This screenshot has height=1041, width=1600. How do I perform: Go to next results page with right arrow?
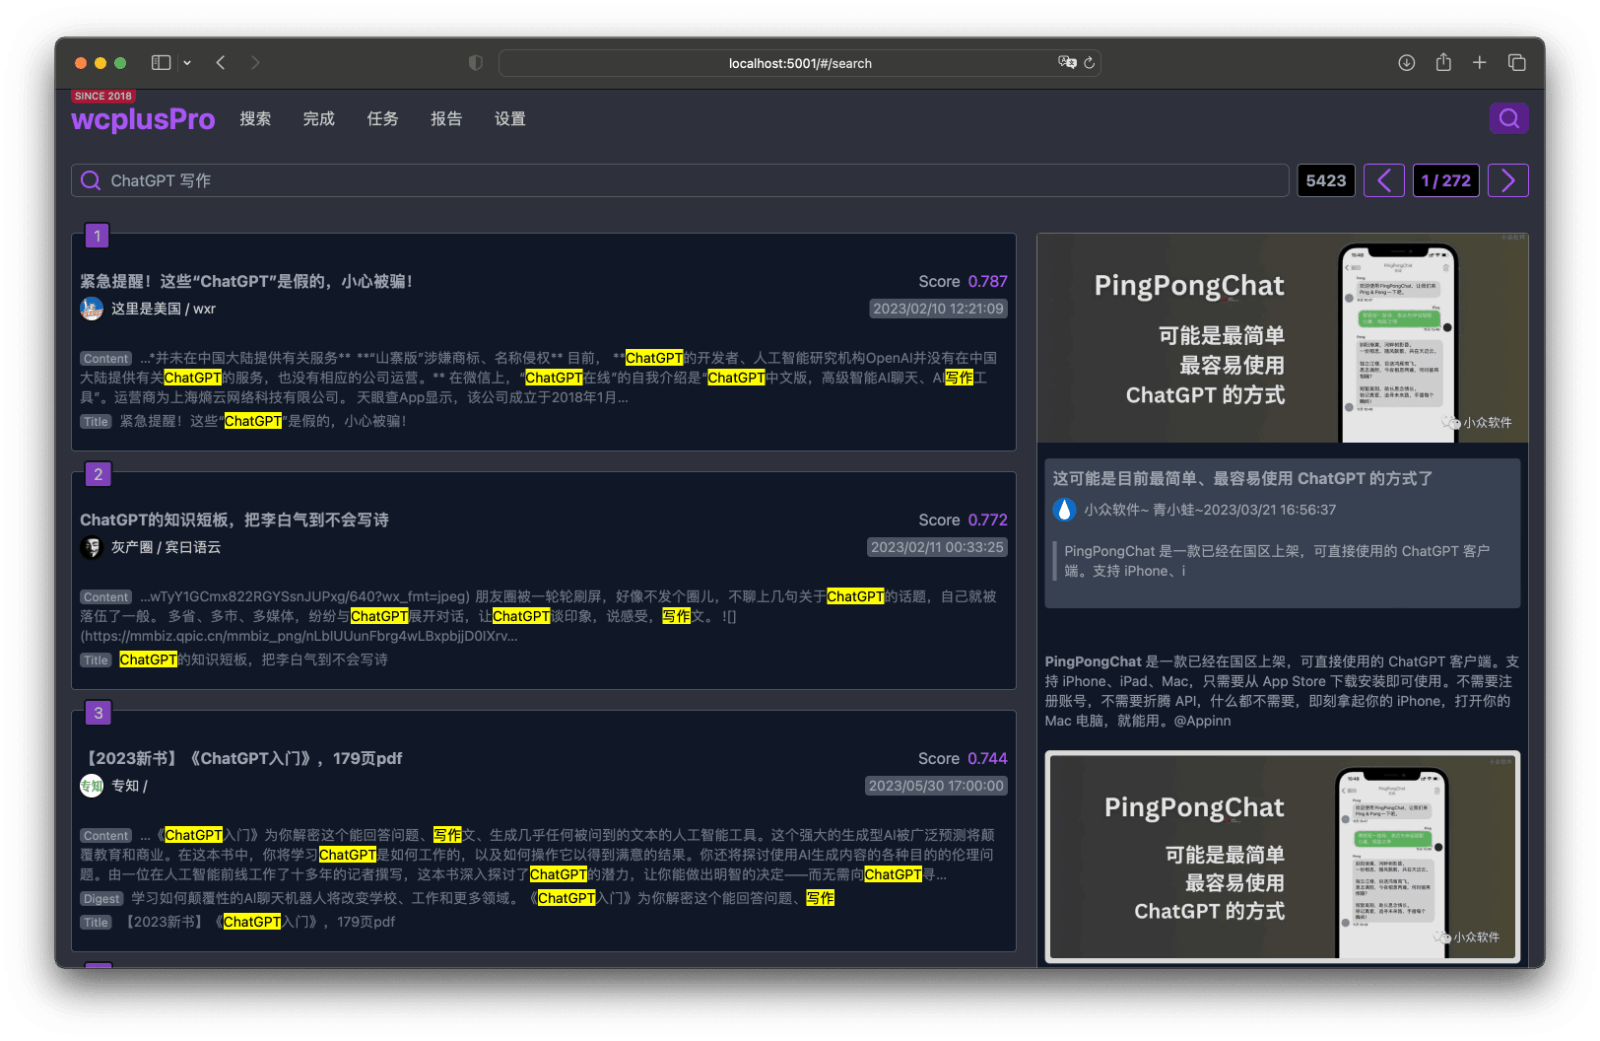1507,180
